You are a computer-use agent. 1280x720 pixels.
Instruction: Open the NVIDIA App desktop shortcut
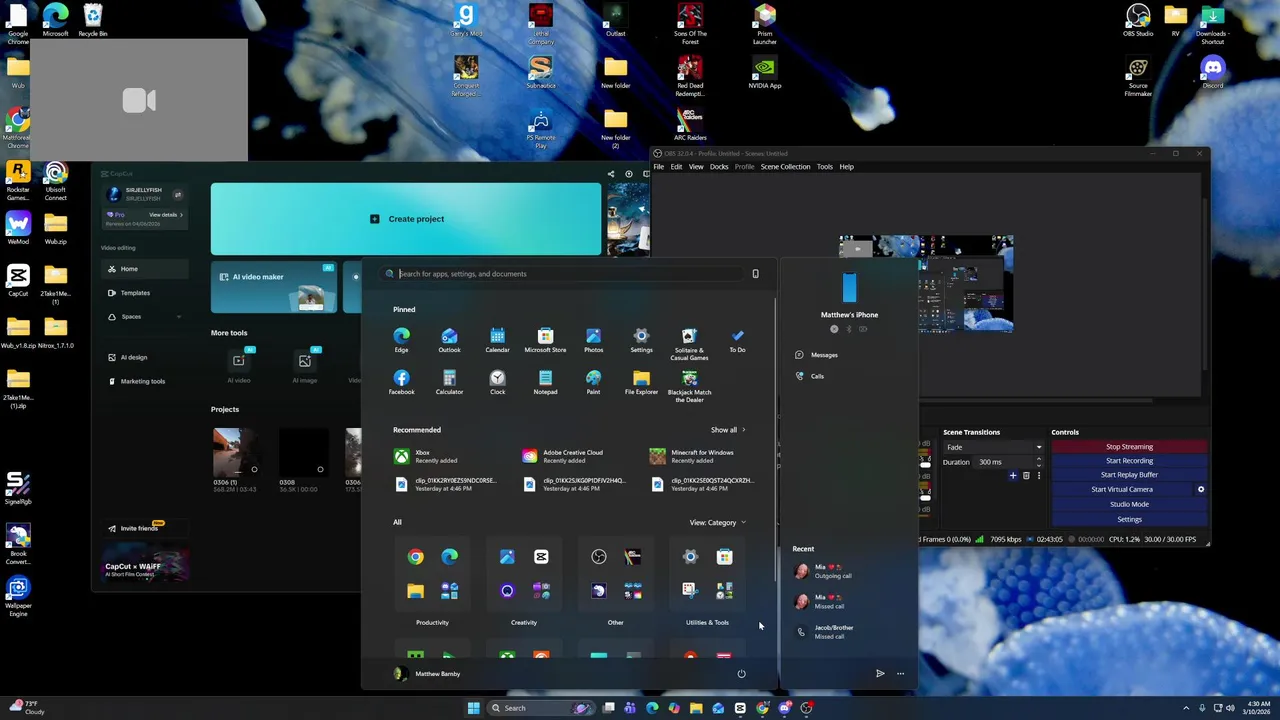765,73
